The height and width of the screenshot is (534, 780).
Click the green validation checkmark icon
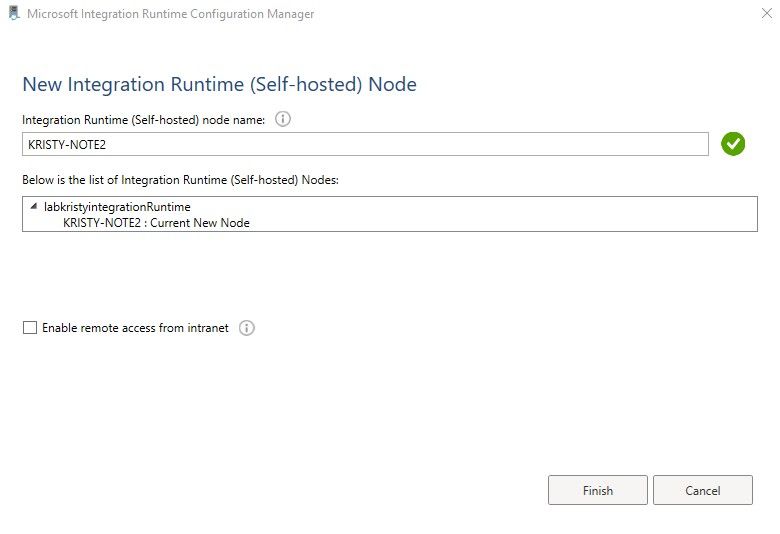(733, 145)
